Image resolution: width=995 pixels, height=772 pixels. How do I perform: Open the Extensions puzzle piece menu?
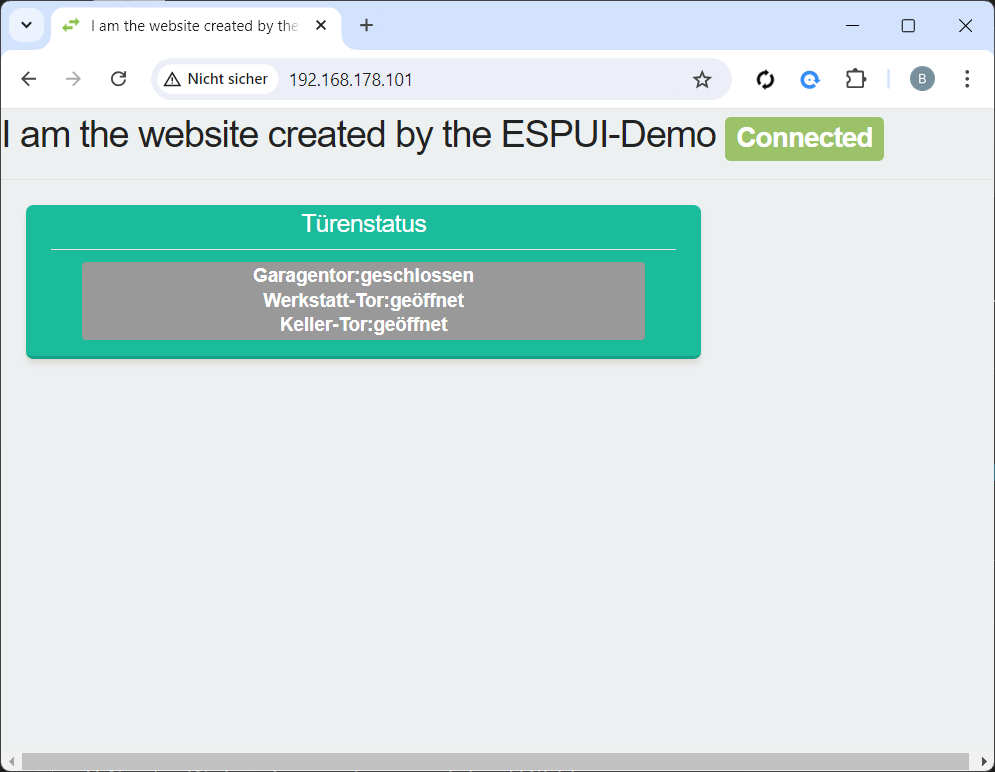[855, 79]
